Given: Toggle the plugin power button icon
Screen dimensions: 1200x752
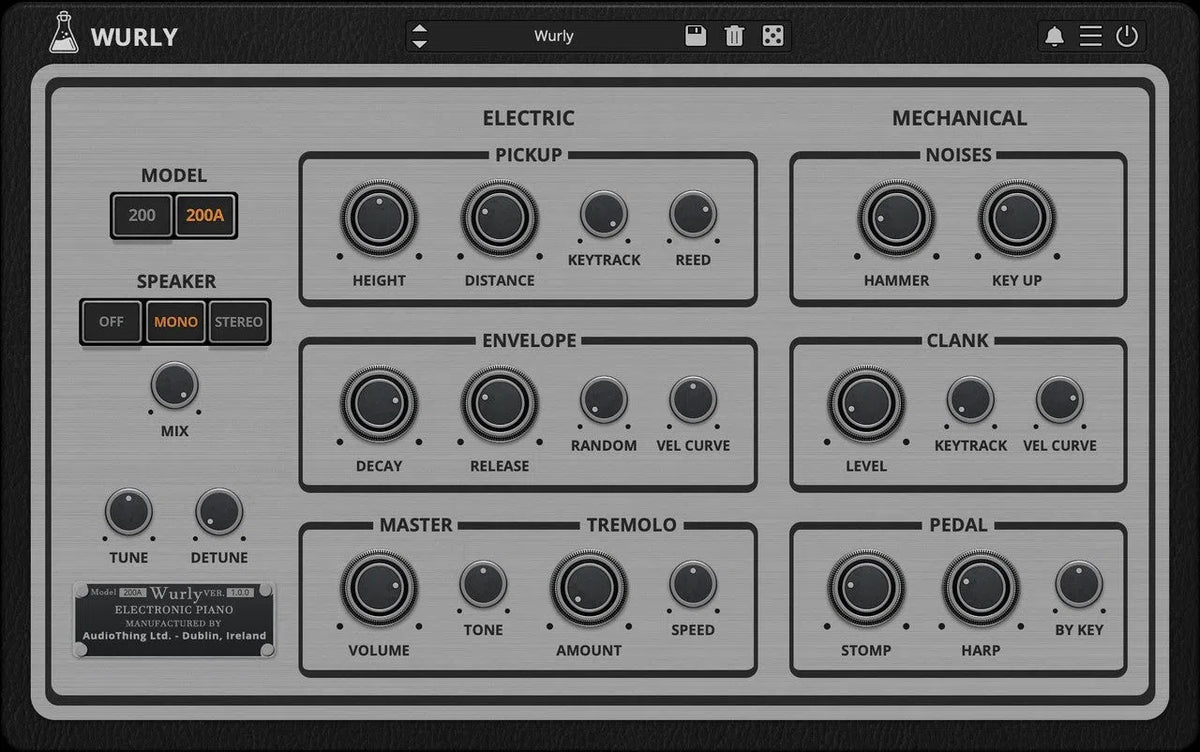Looking at the screenshot, I should pyautogui.click(x=1127, y=35).
